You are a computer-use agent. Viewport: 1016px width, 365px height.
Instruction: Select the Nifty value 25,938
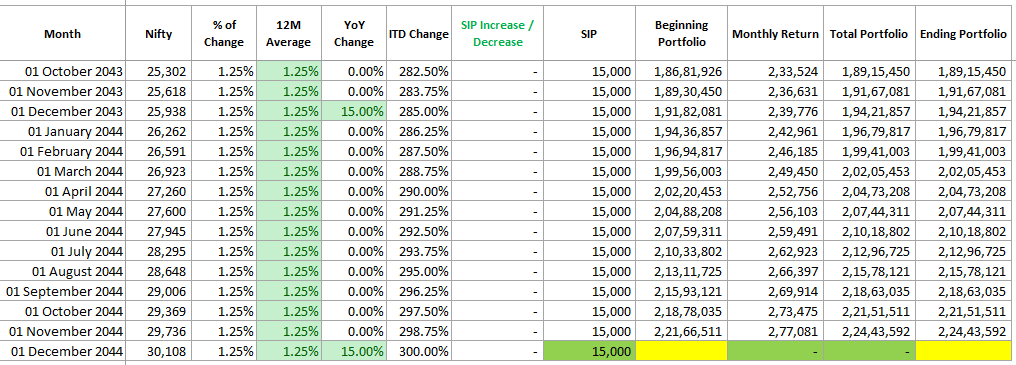click(159, 112)
